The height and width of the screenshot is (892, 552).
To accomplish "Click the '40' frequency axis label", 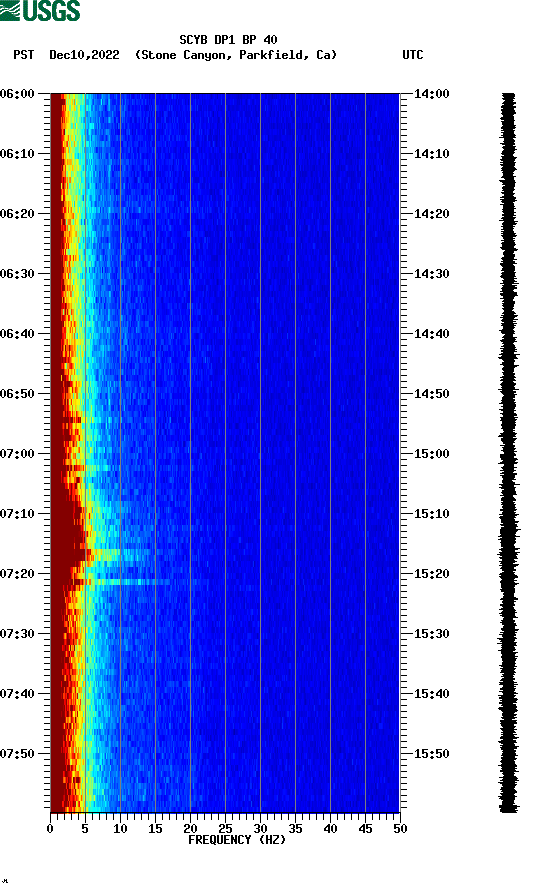I will (x=330, y=829).
